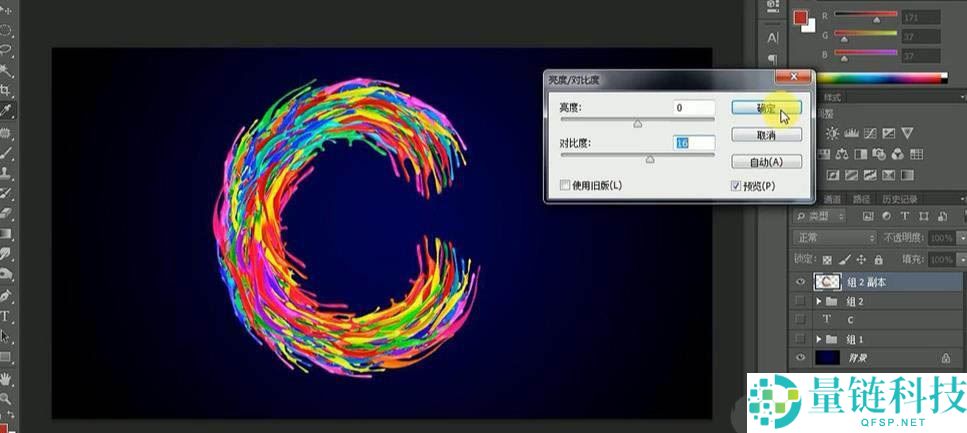967x433 pixels.
Task: Click the 对比度 contrast slider handle
Action: 649,159
